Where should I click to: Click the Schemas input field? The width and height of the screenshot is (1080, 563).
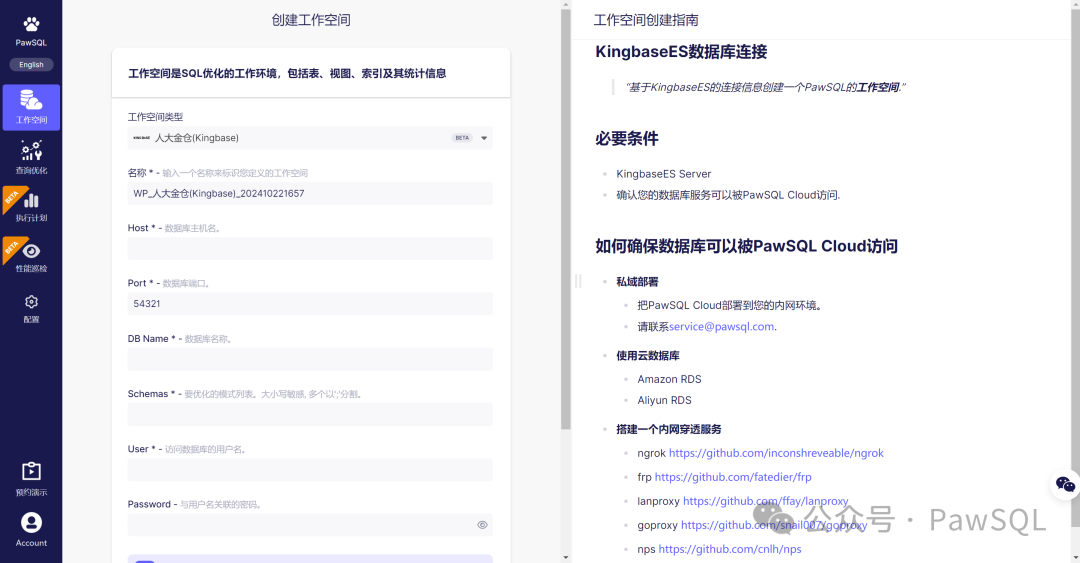[310, 414]
